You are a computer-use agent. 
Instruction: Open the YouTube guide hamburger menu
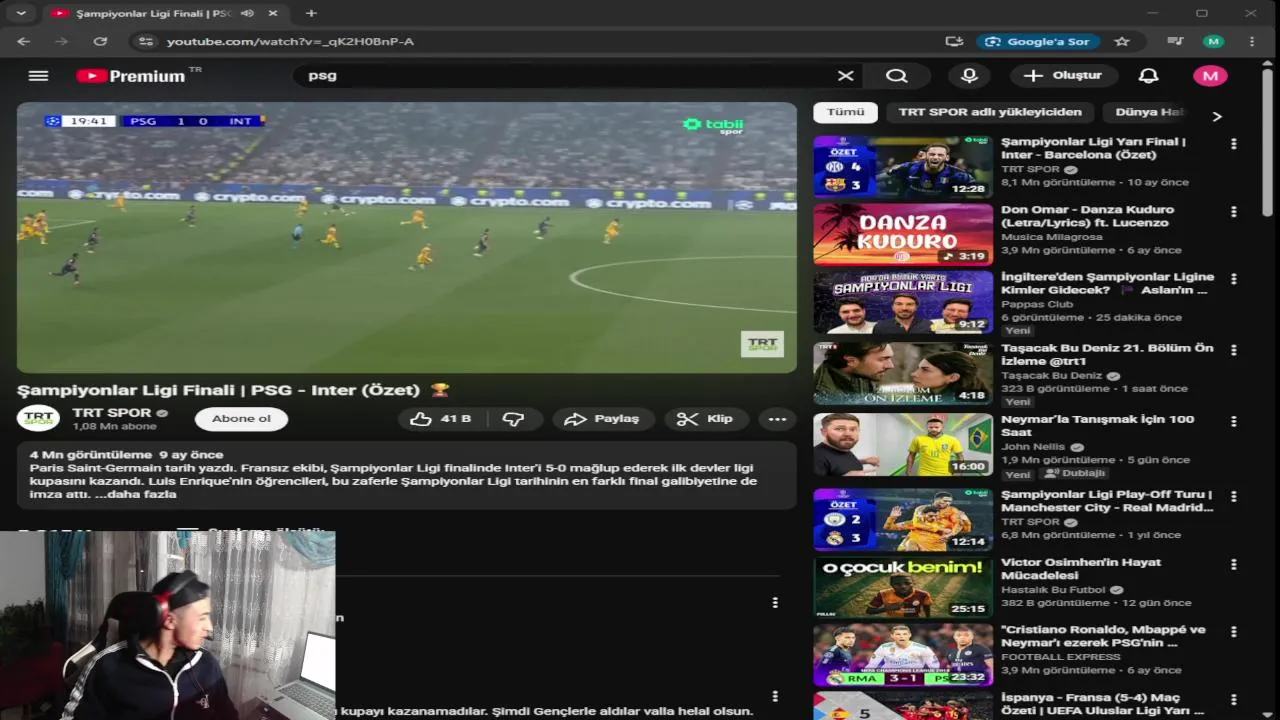point(38,76)
